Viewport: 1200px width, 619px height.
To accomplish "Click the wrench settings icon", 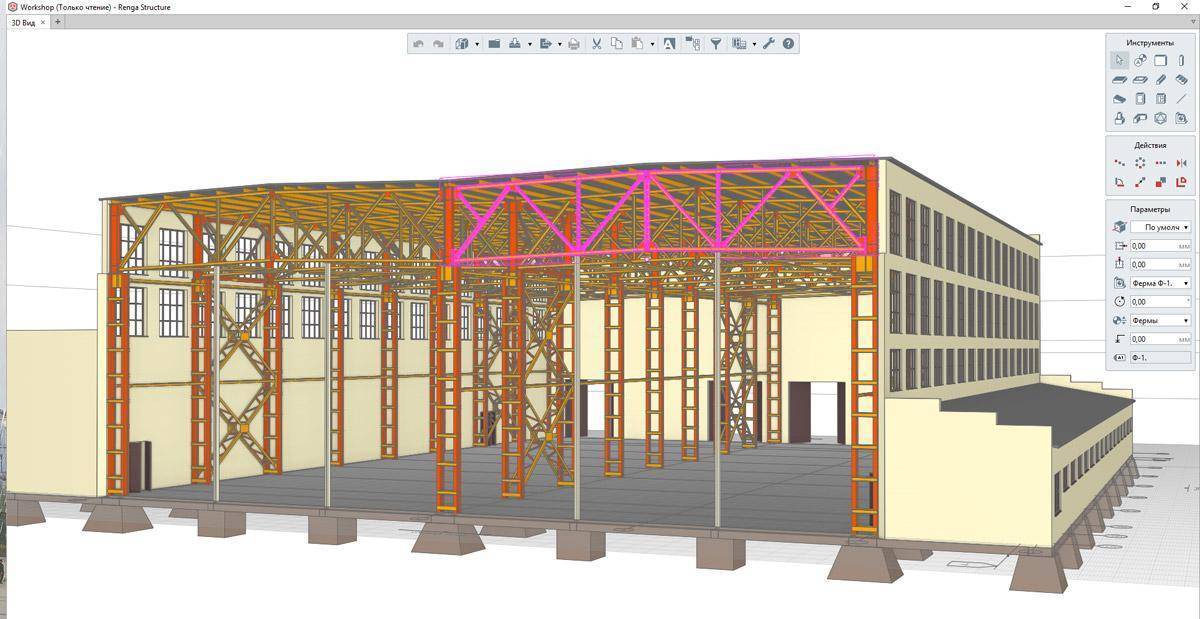I will click(x=768, y=44).
